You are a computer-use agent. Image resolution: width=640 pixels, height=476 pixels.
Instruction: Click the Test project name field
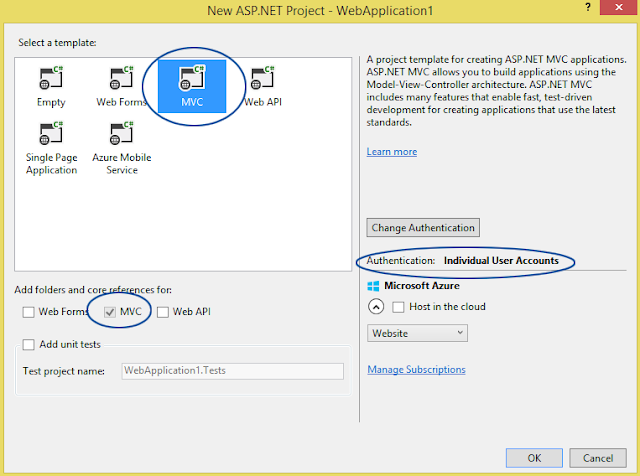tap(232, 371)
